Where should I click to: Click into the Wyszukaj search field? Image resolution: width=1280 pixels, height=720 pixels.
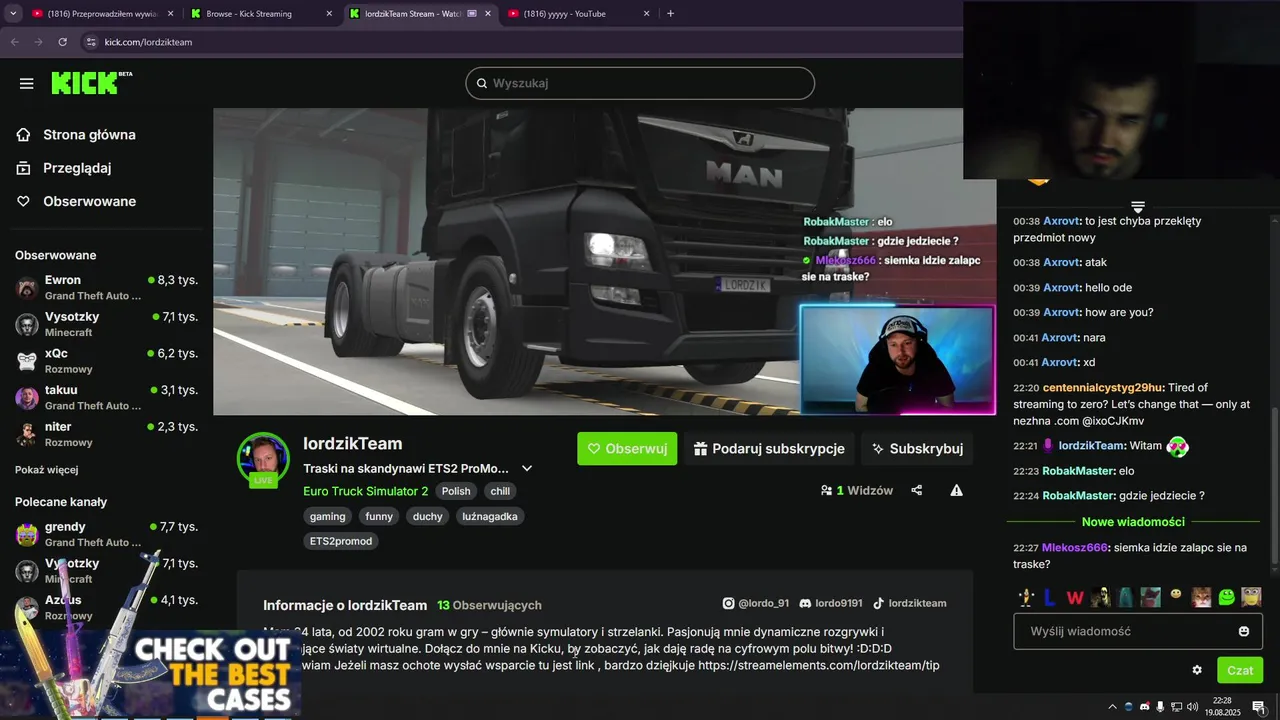(x=640, y=83)
